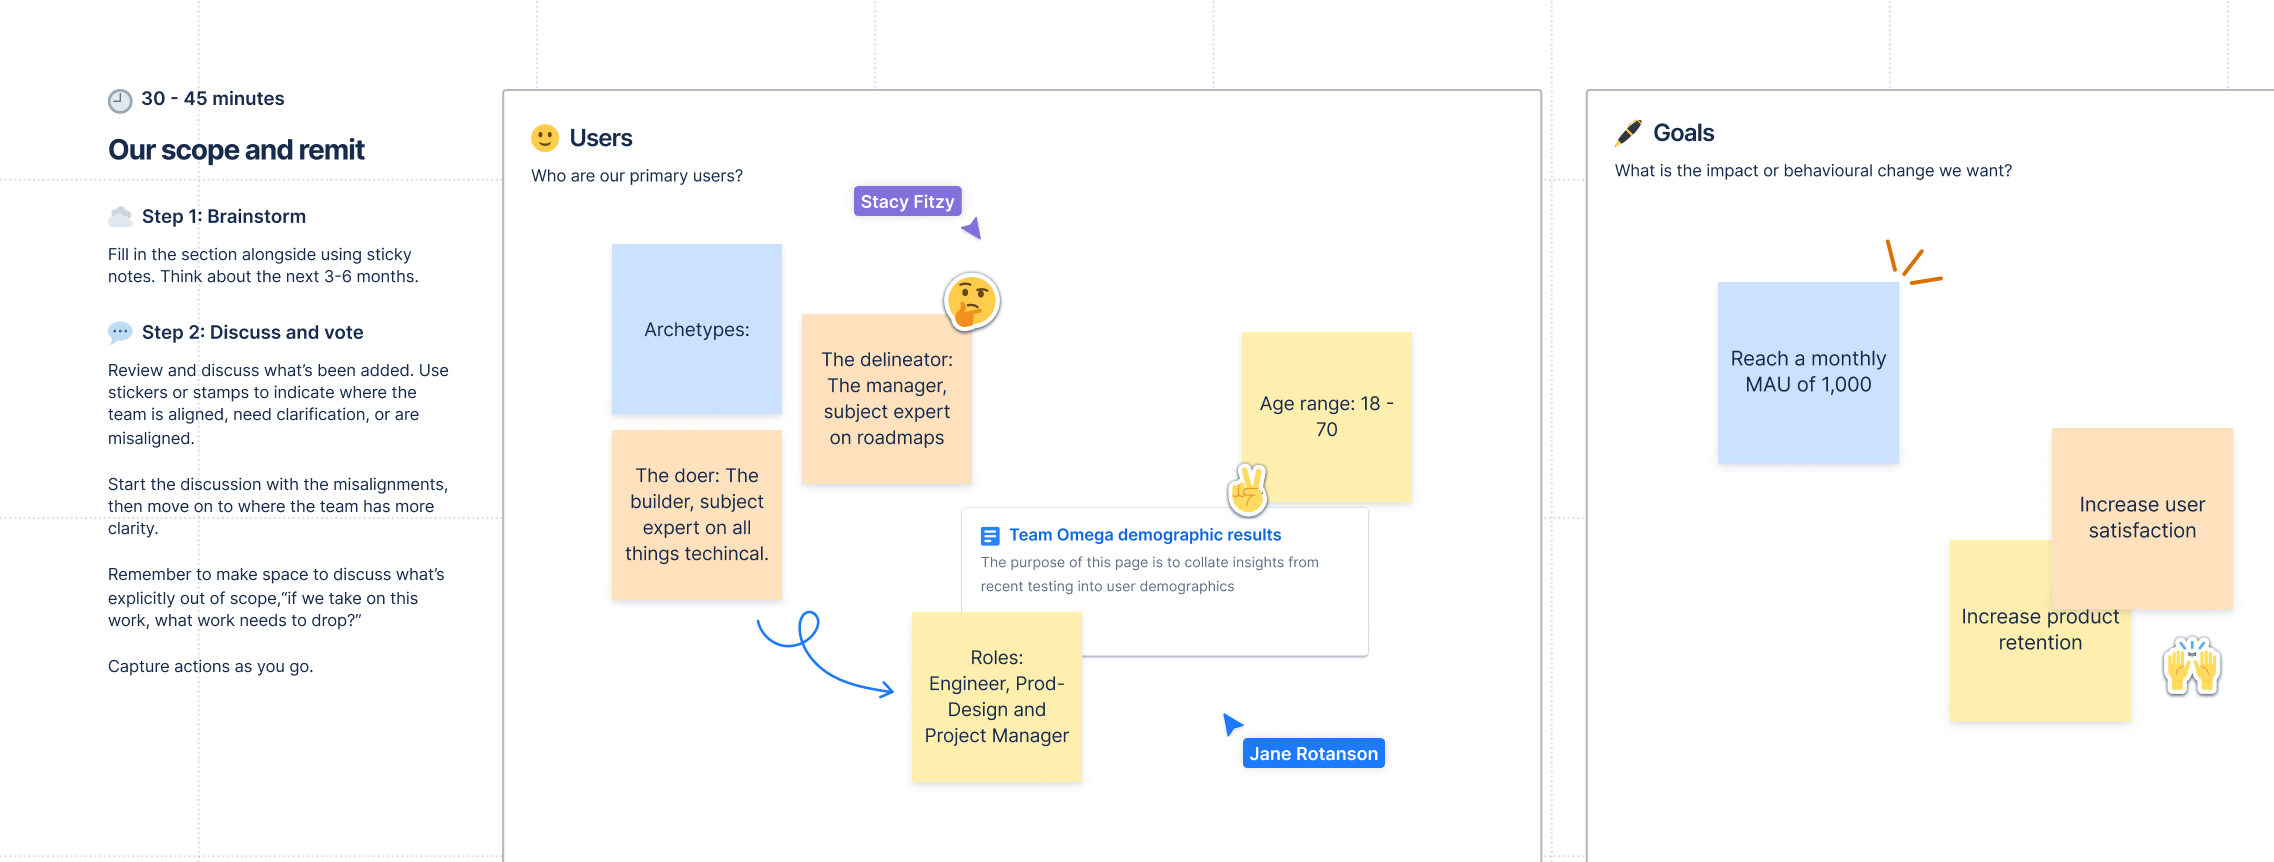Click the pen icon beside Goals

[1629, 133]
